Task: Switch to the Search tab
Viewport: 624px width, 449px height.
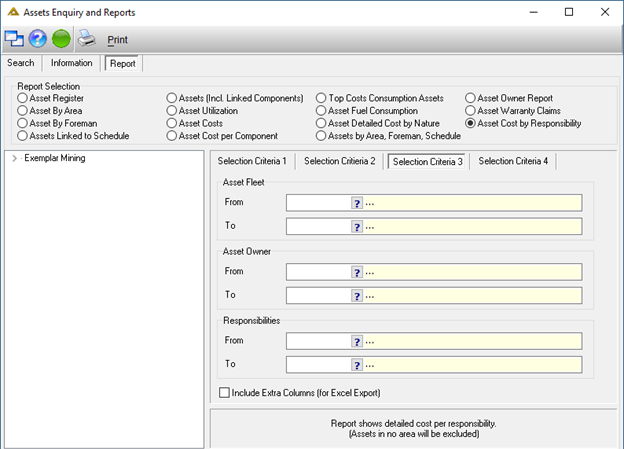Action: [21, 63]
